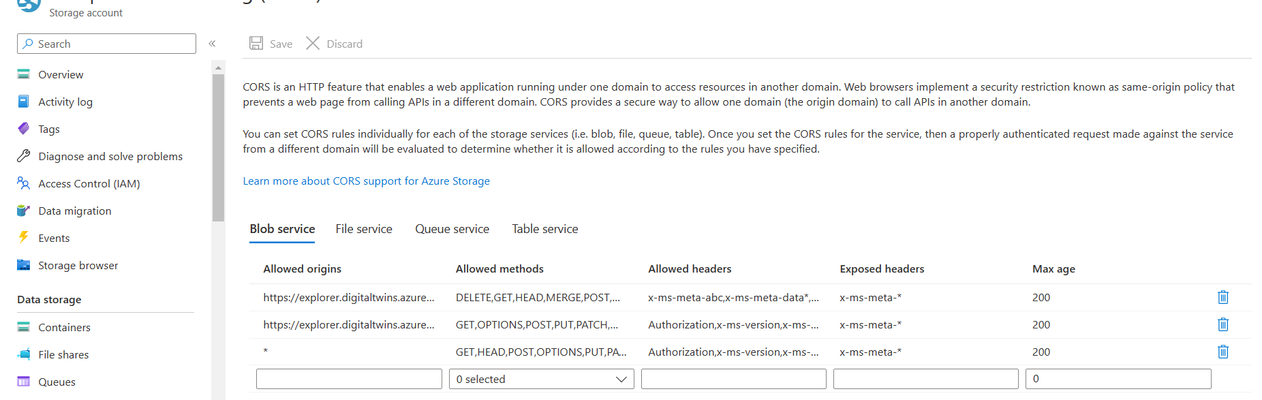Click DELETE,GET,HEAD,MERGE,POST methods cell
This screenshot has width=1262, height=400.
click(x=538, y=297)
